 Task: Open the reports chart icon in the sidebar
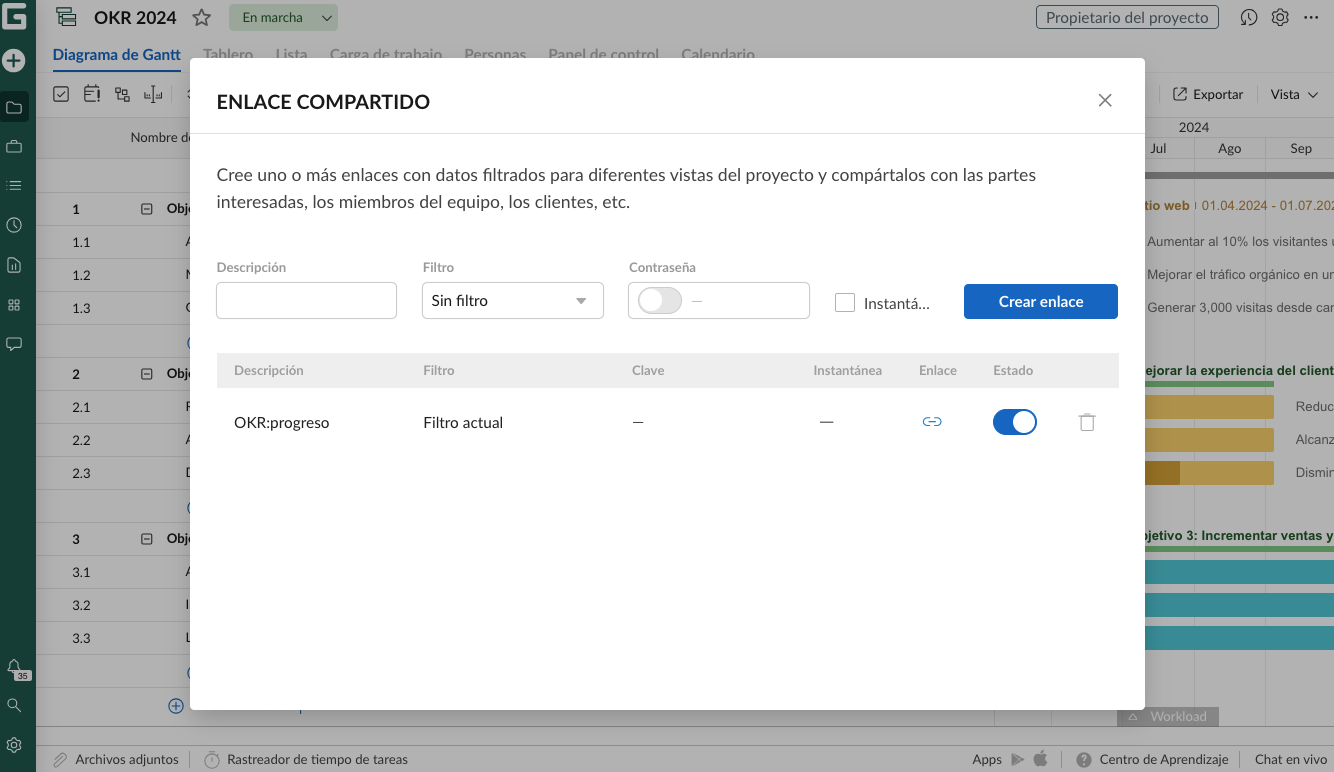[14, 266]
